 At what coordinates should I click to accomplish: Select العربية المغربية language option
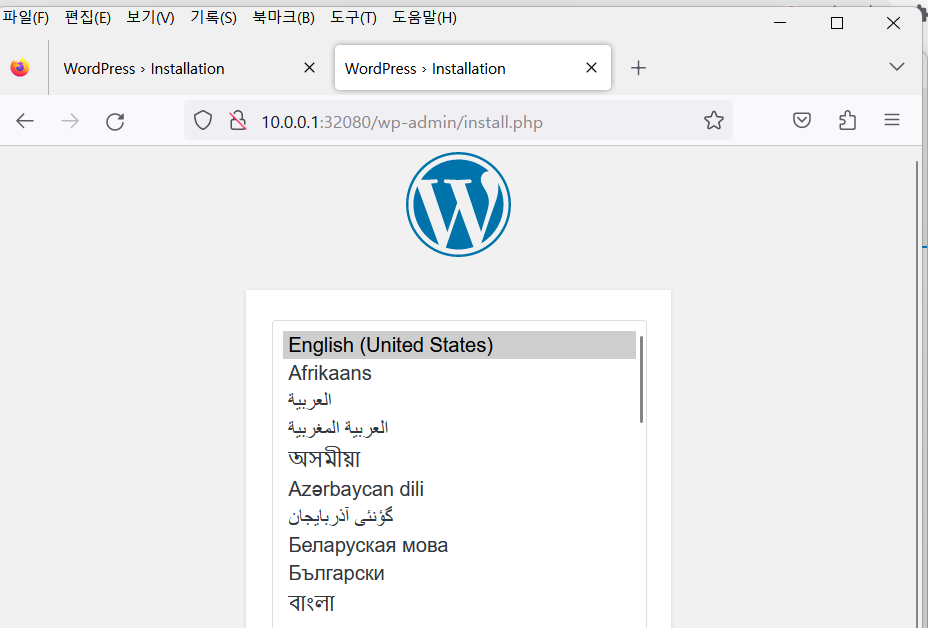pyautogui.click(x=459, y=429)
